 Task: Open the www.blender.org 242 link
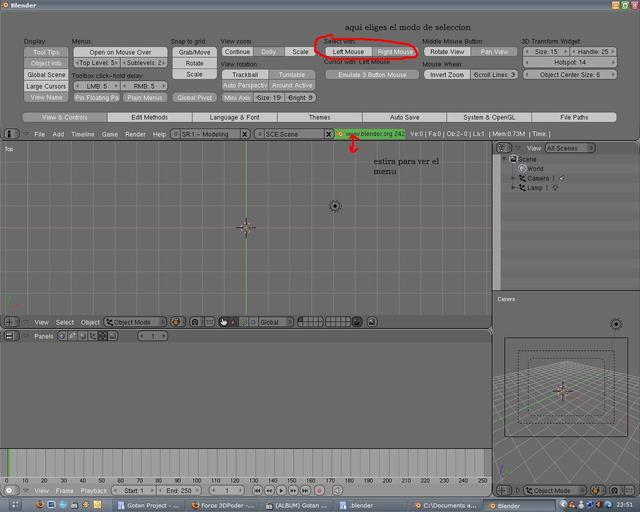coord(371,134)
